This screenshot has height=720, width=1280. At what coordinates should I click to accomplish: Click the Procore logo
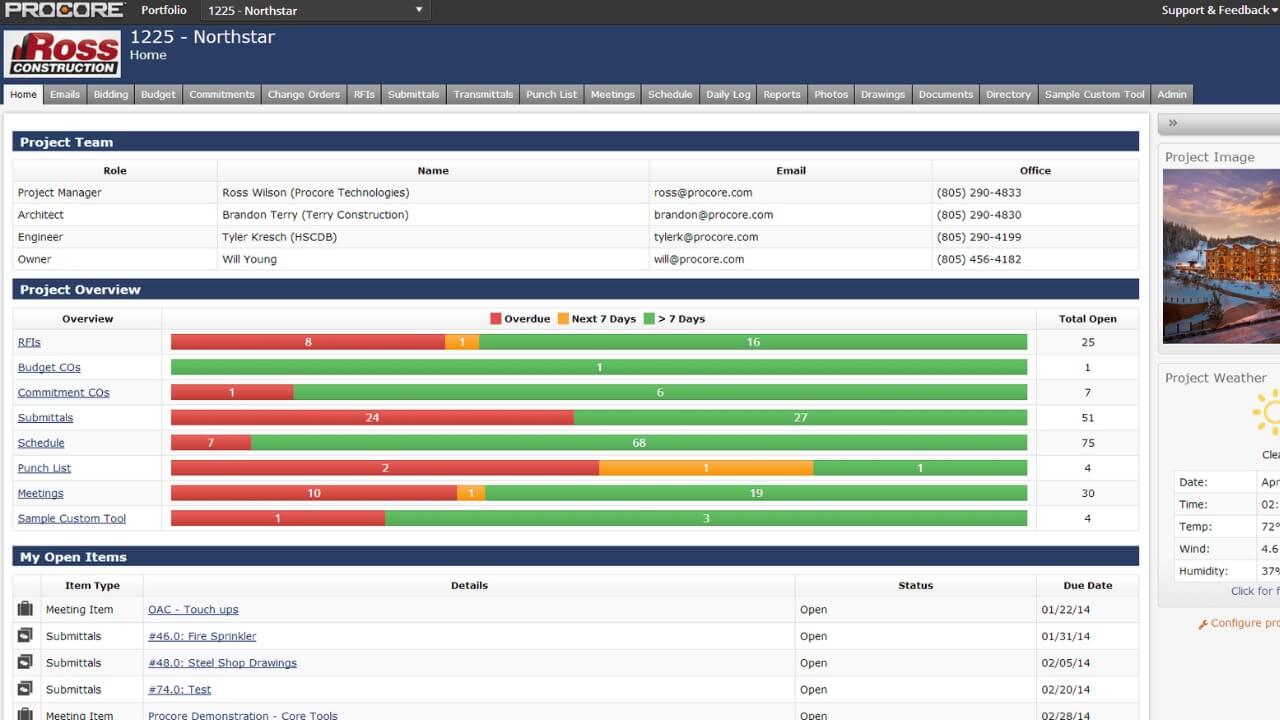[65, 10]
